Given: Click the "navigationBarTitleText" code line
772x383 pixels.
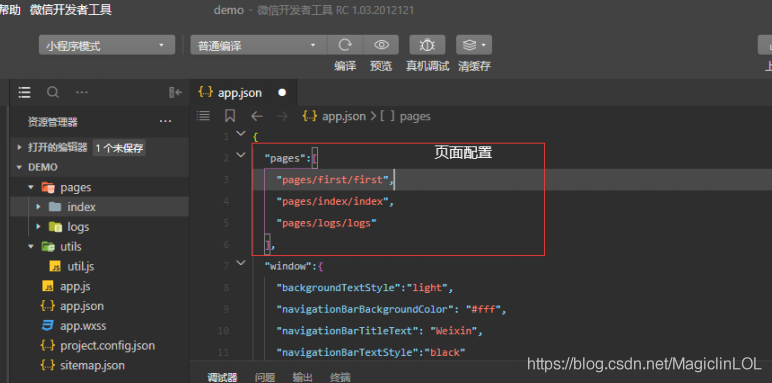Looking at the screenshot, I should click(x=380, y=331).
